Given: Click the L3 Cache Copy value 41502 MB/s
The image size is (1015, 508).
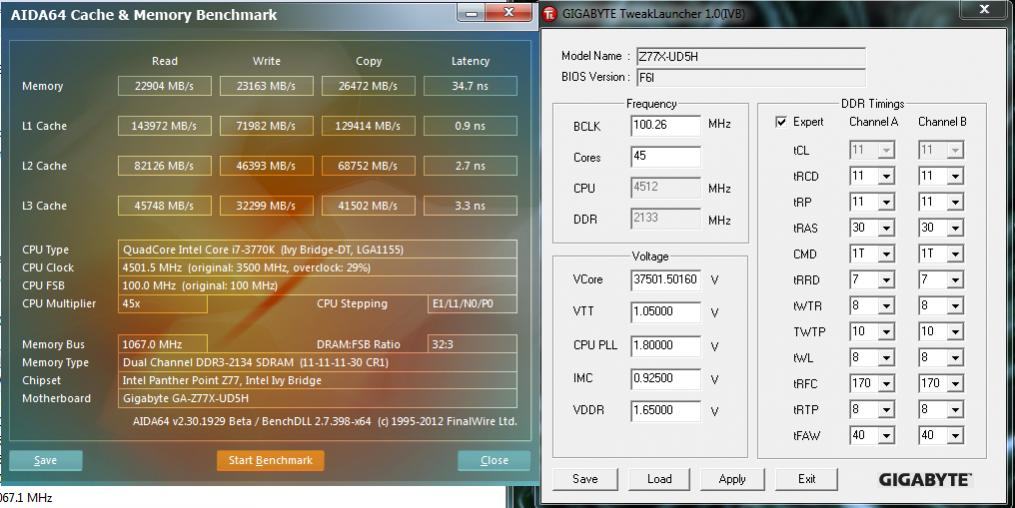Looking at the screenshot, I should coord(368,206).
